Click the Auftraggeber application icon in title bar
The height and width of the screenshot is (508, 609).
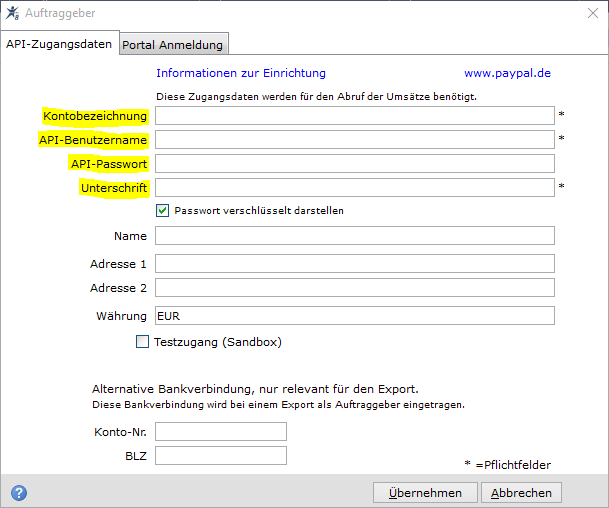click(12, 13)
